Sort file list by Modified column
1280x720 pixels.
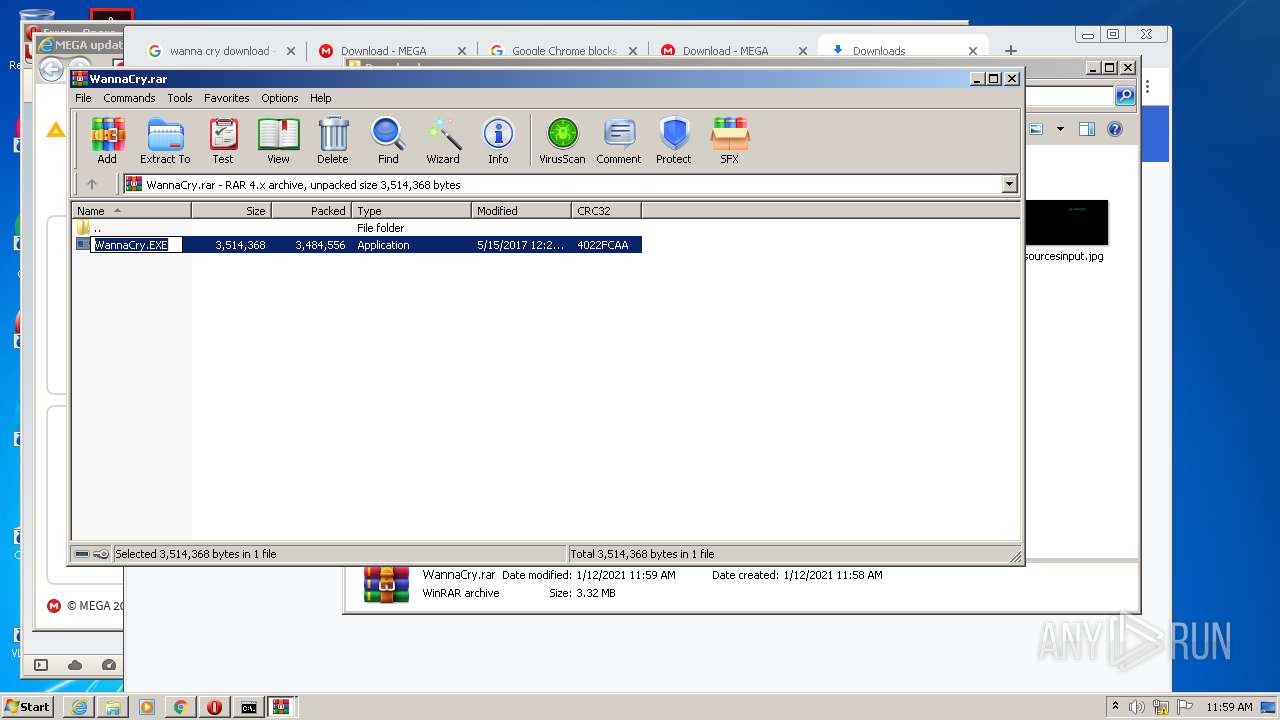click(521, 211)
